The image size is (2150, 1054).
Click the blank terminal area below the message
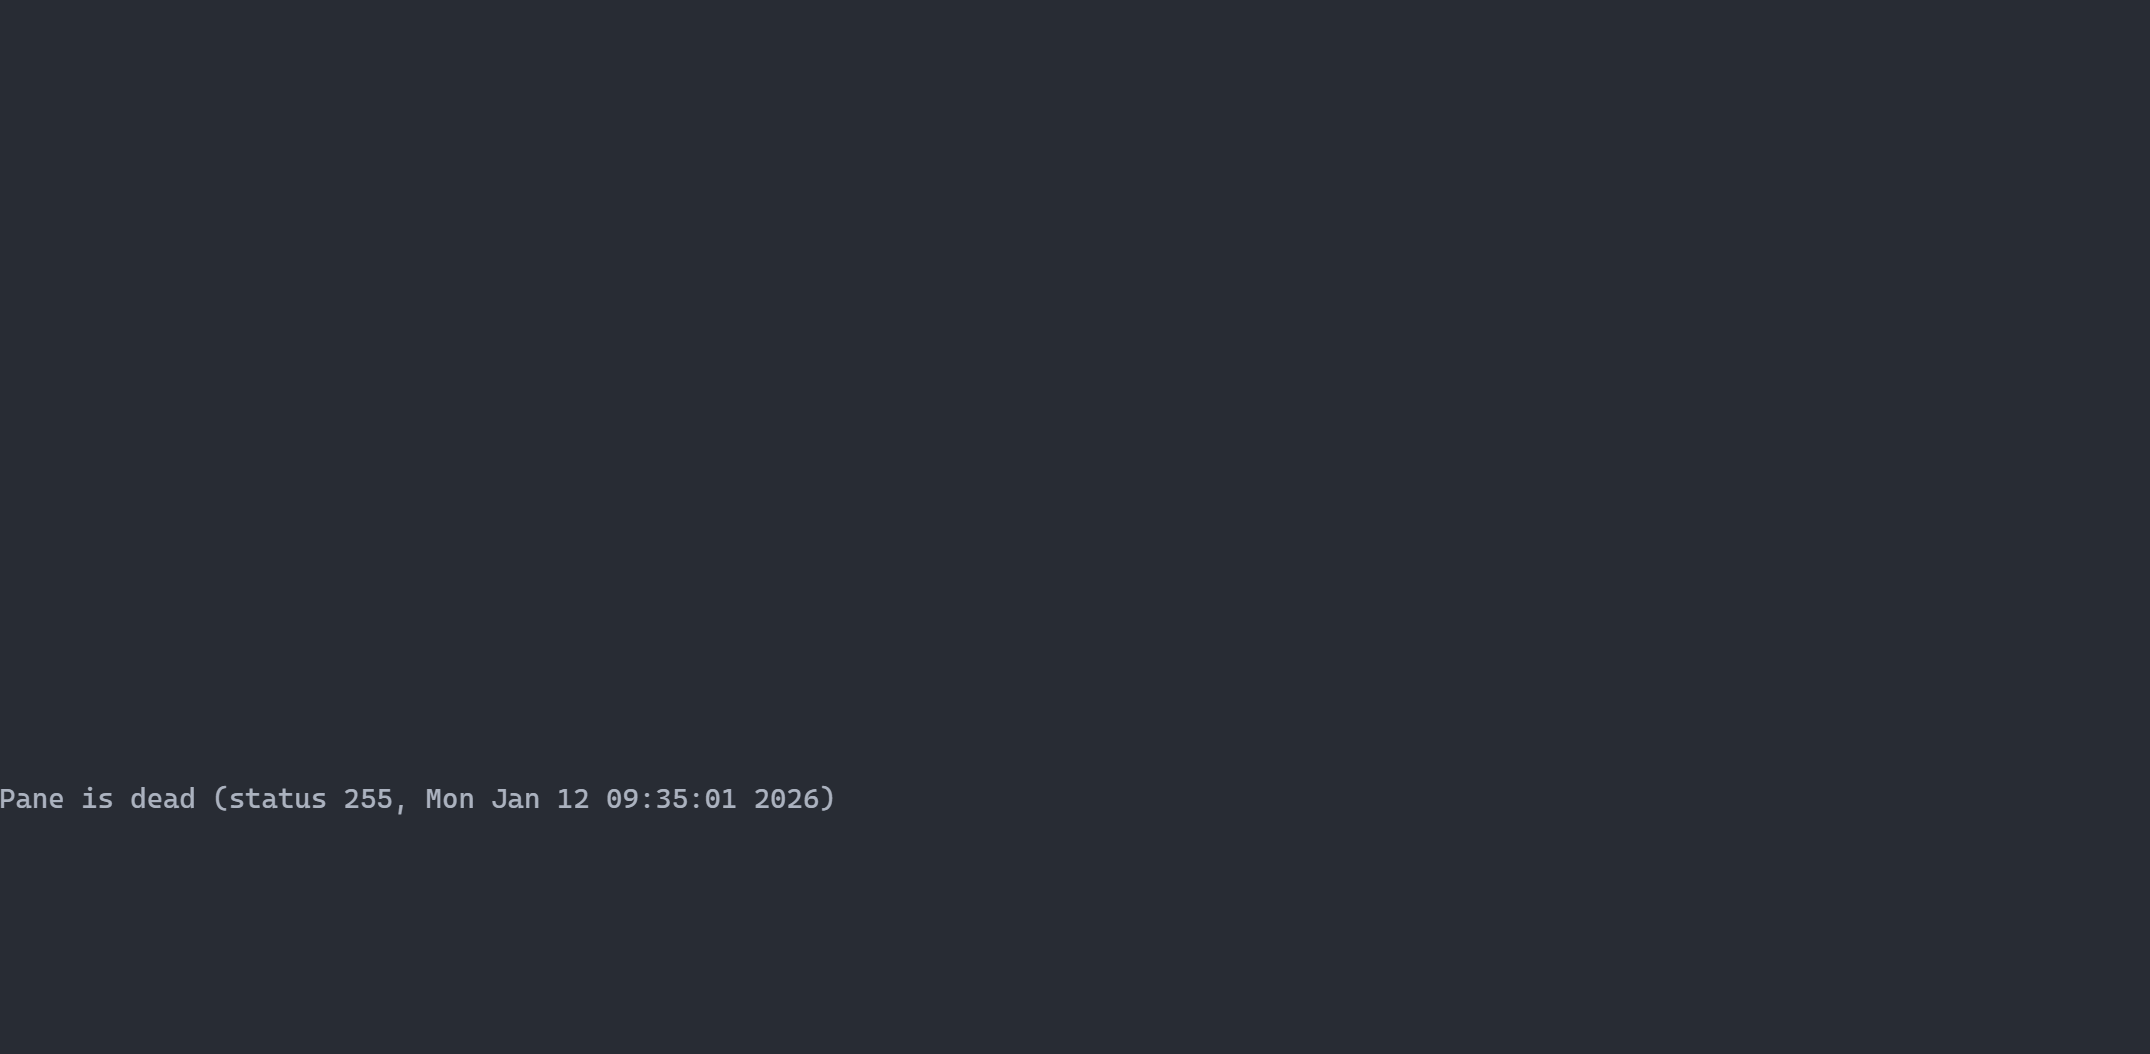(x=1075, y=935)
